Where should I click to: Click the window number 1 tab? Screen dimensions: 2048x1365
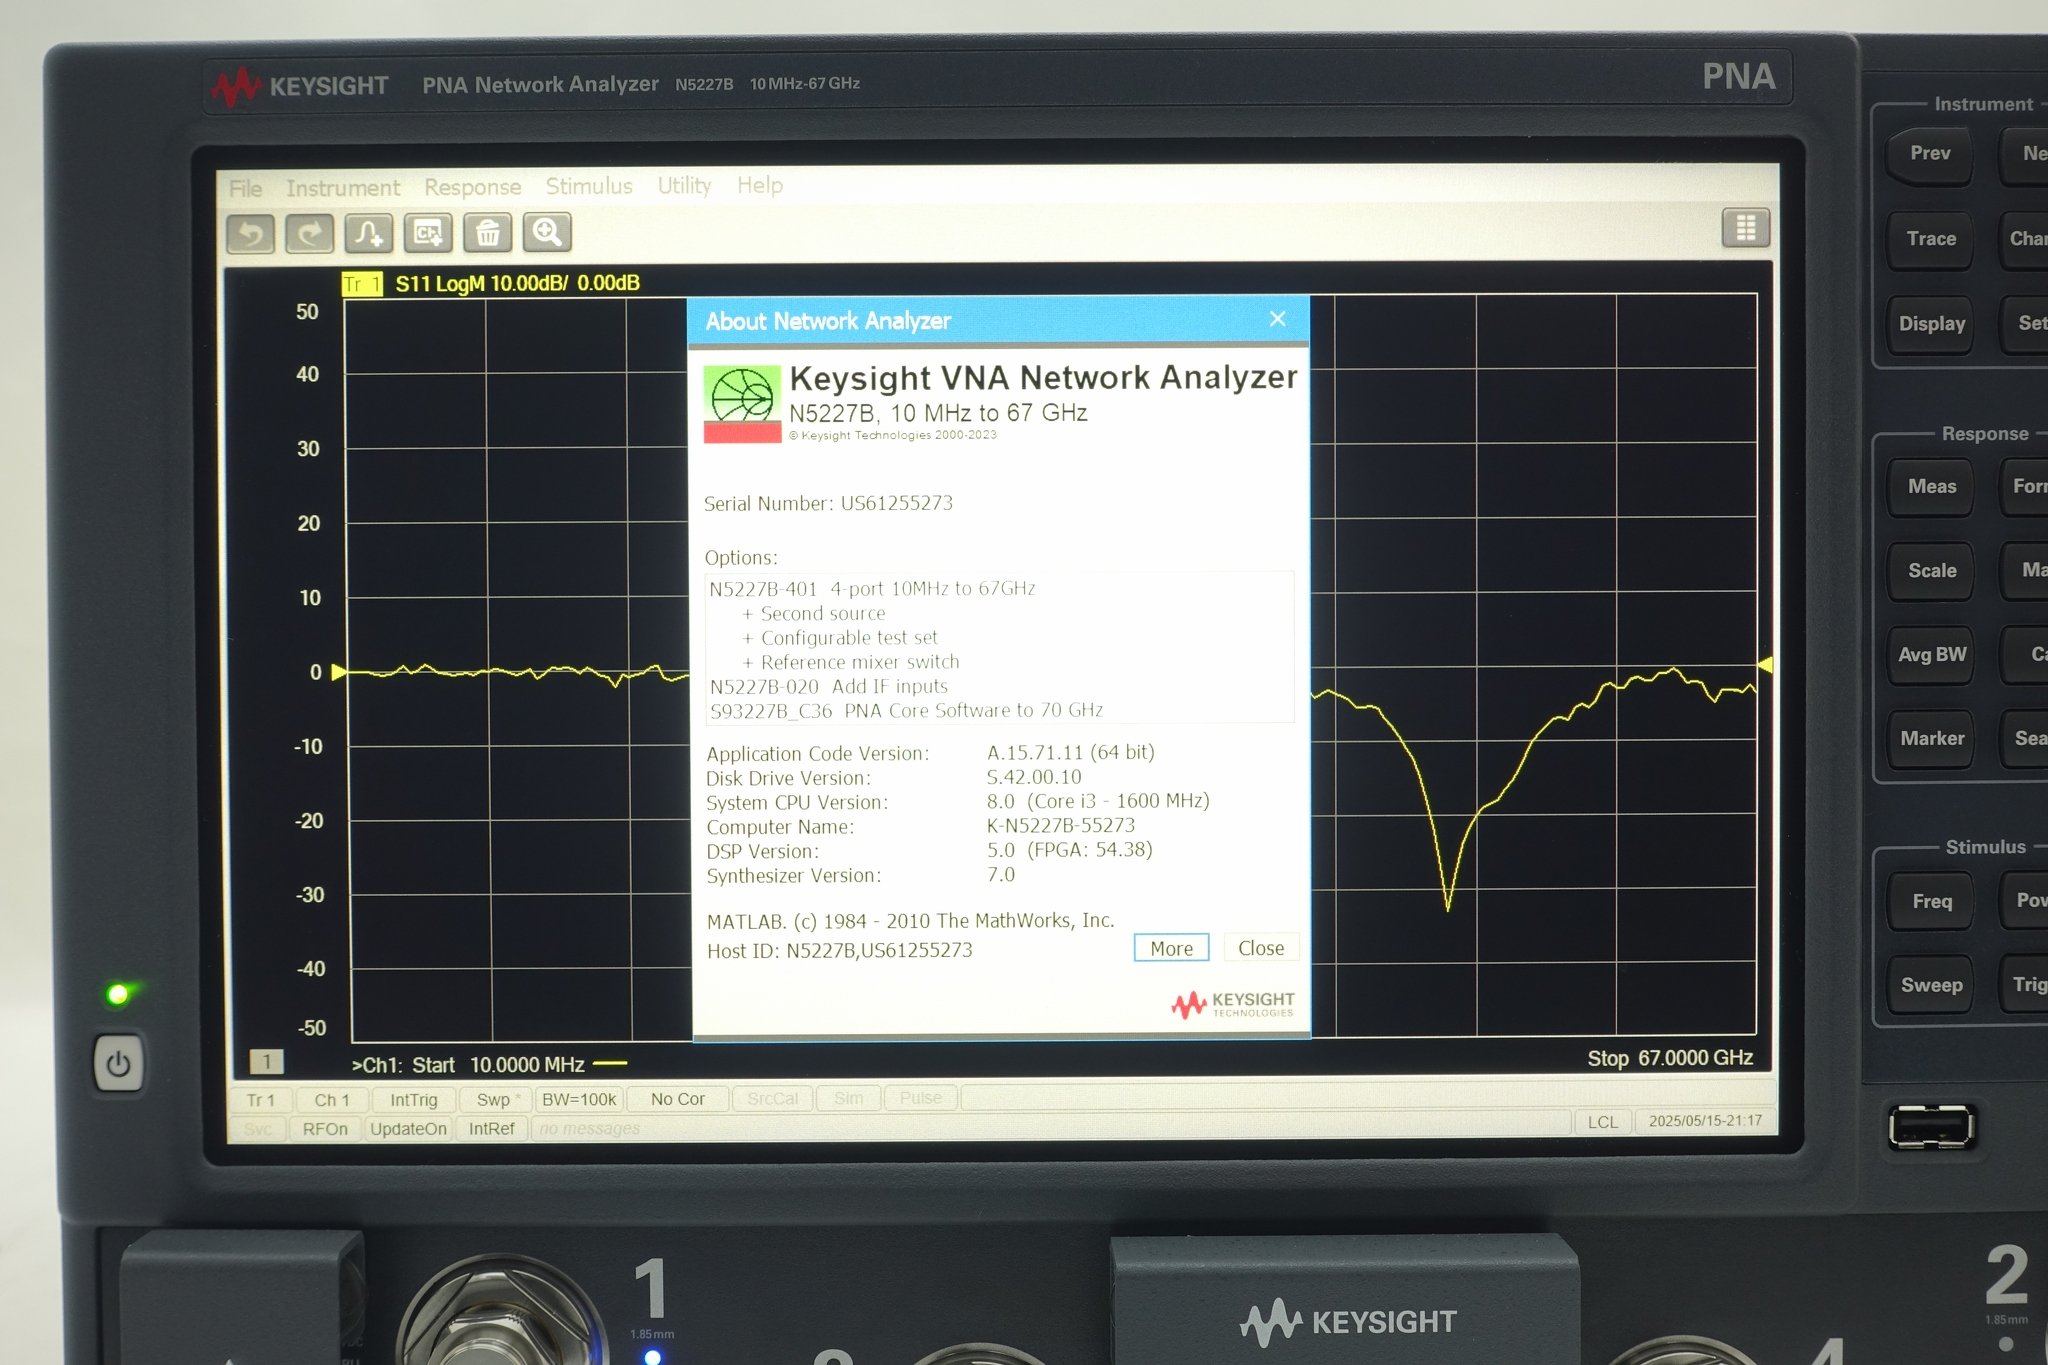pyautogui.click(x=266, y=1061)
